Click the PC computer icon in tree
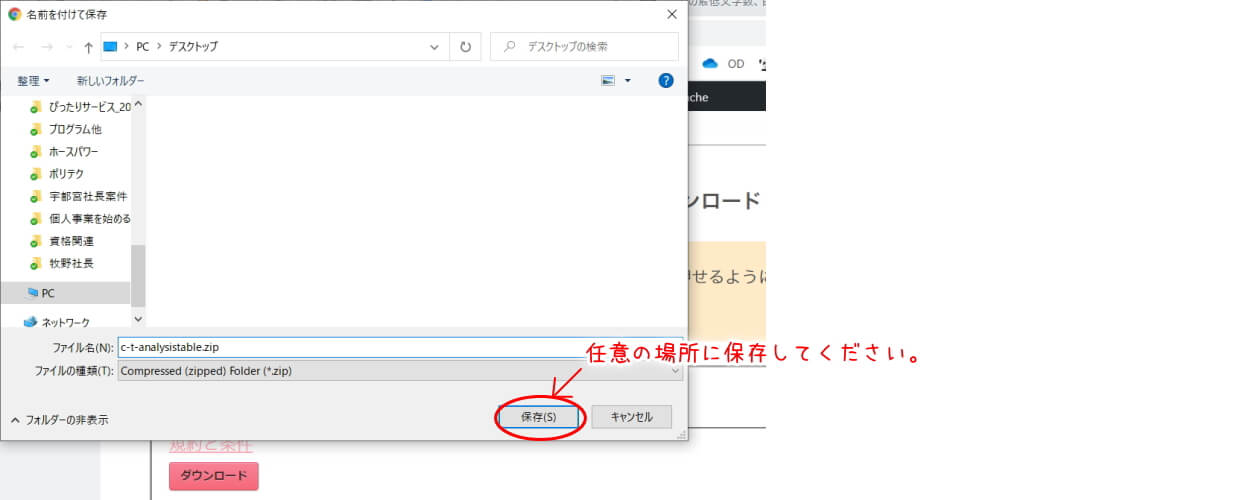This screenshot has height=500, width=1236. (32, 293)
